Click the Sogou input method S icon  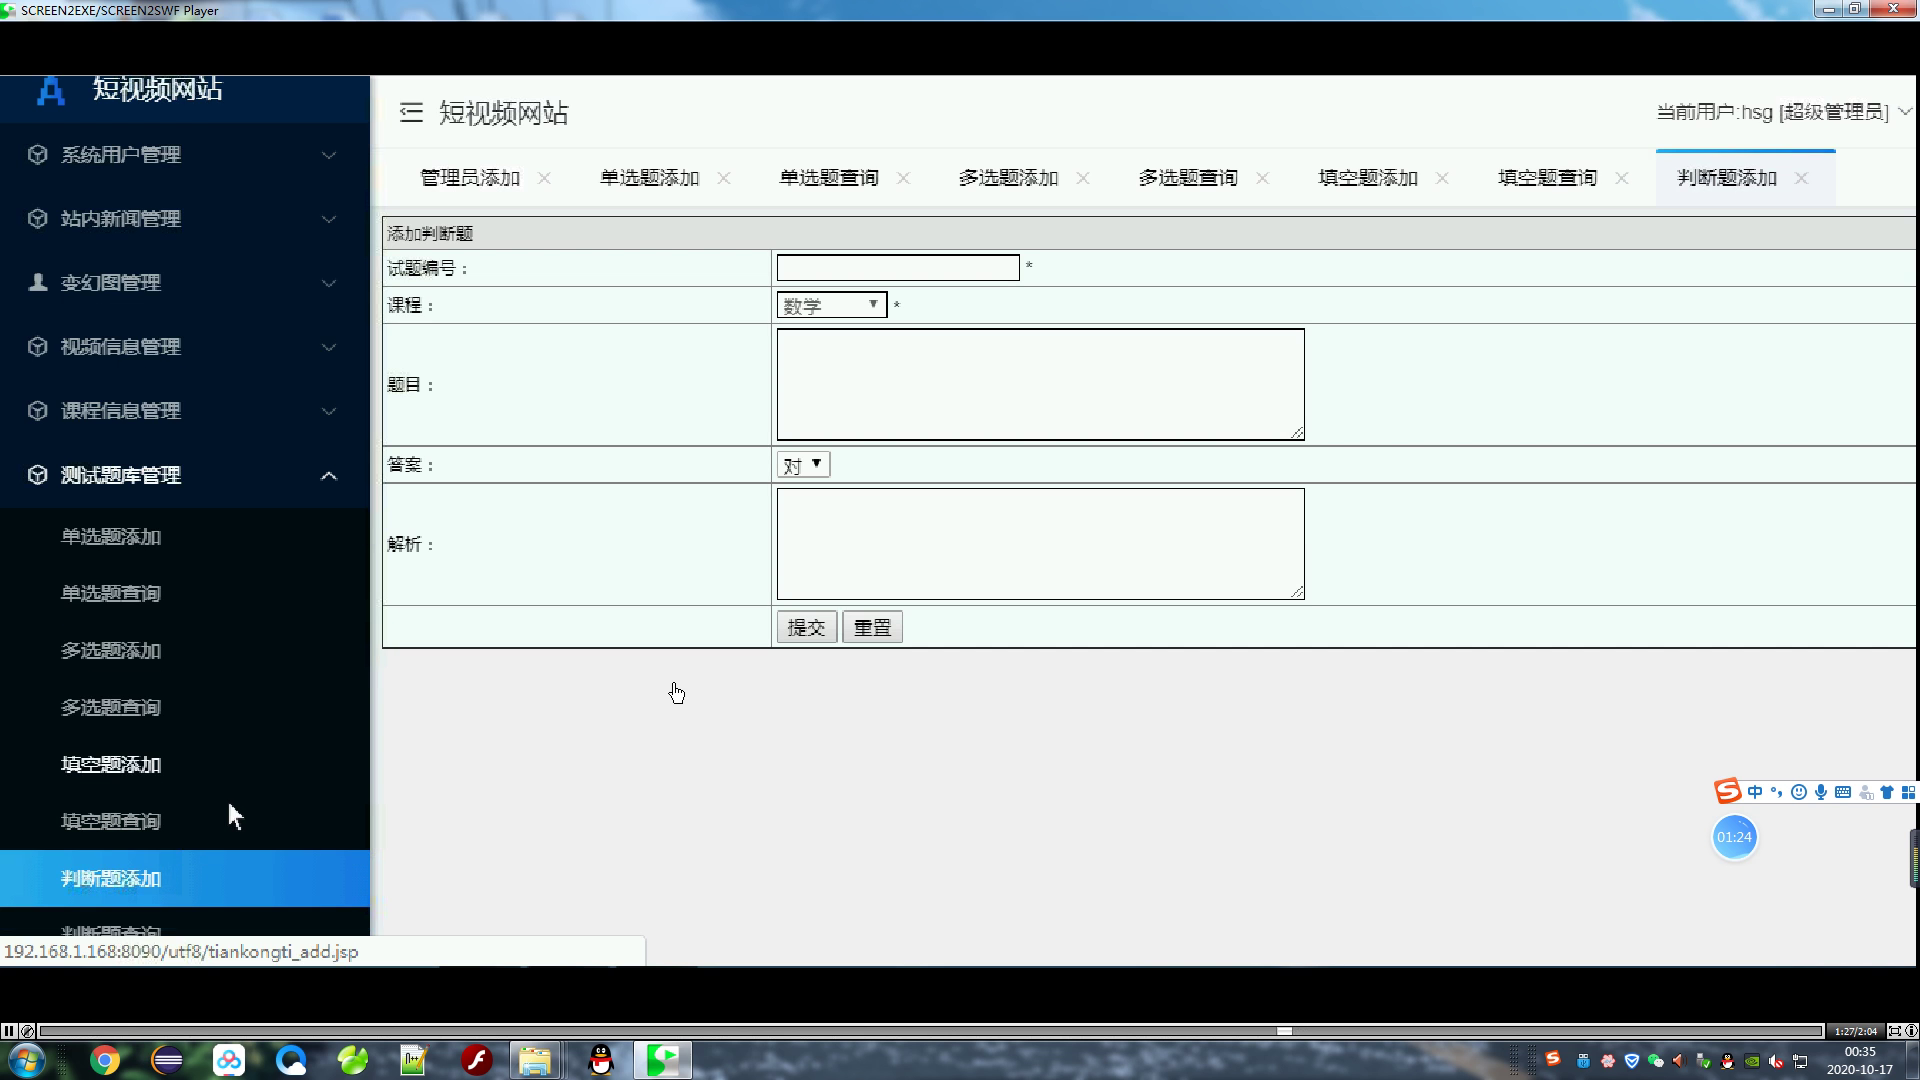pos(1728,792)
